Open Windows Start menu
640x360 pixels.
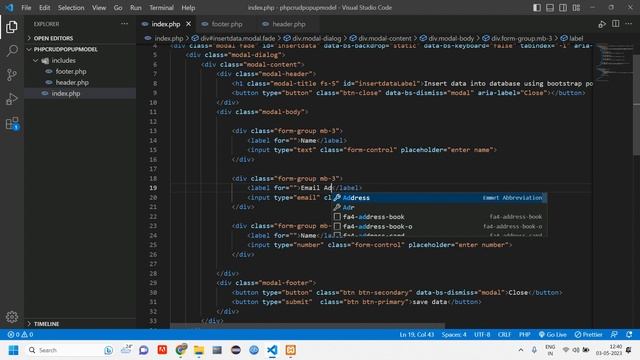pyautogui.click(x=13, y=350)
